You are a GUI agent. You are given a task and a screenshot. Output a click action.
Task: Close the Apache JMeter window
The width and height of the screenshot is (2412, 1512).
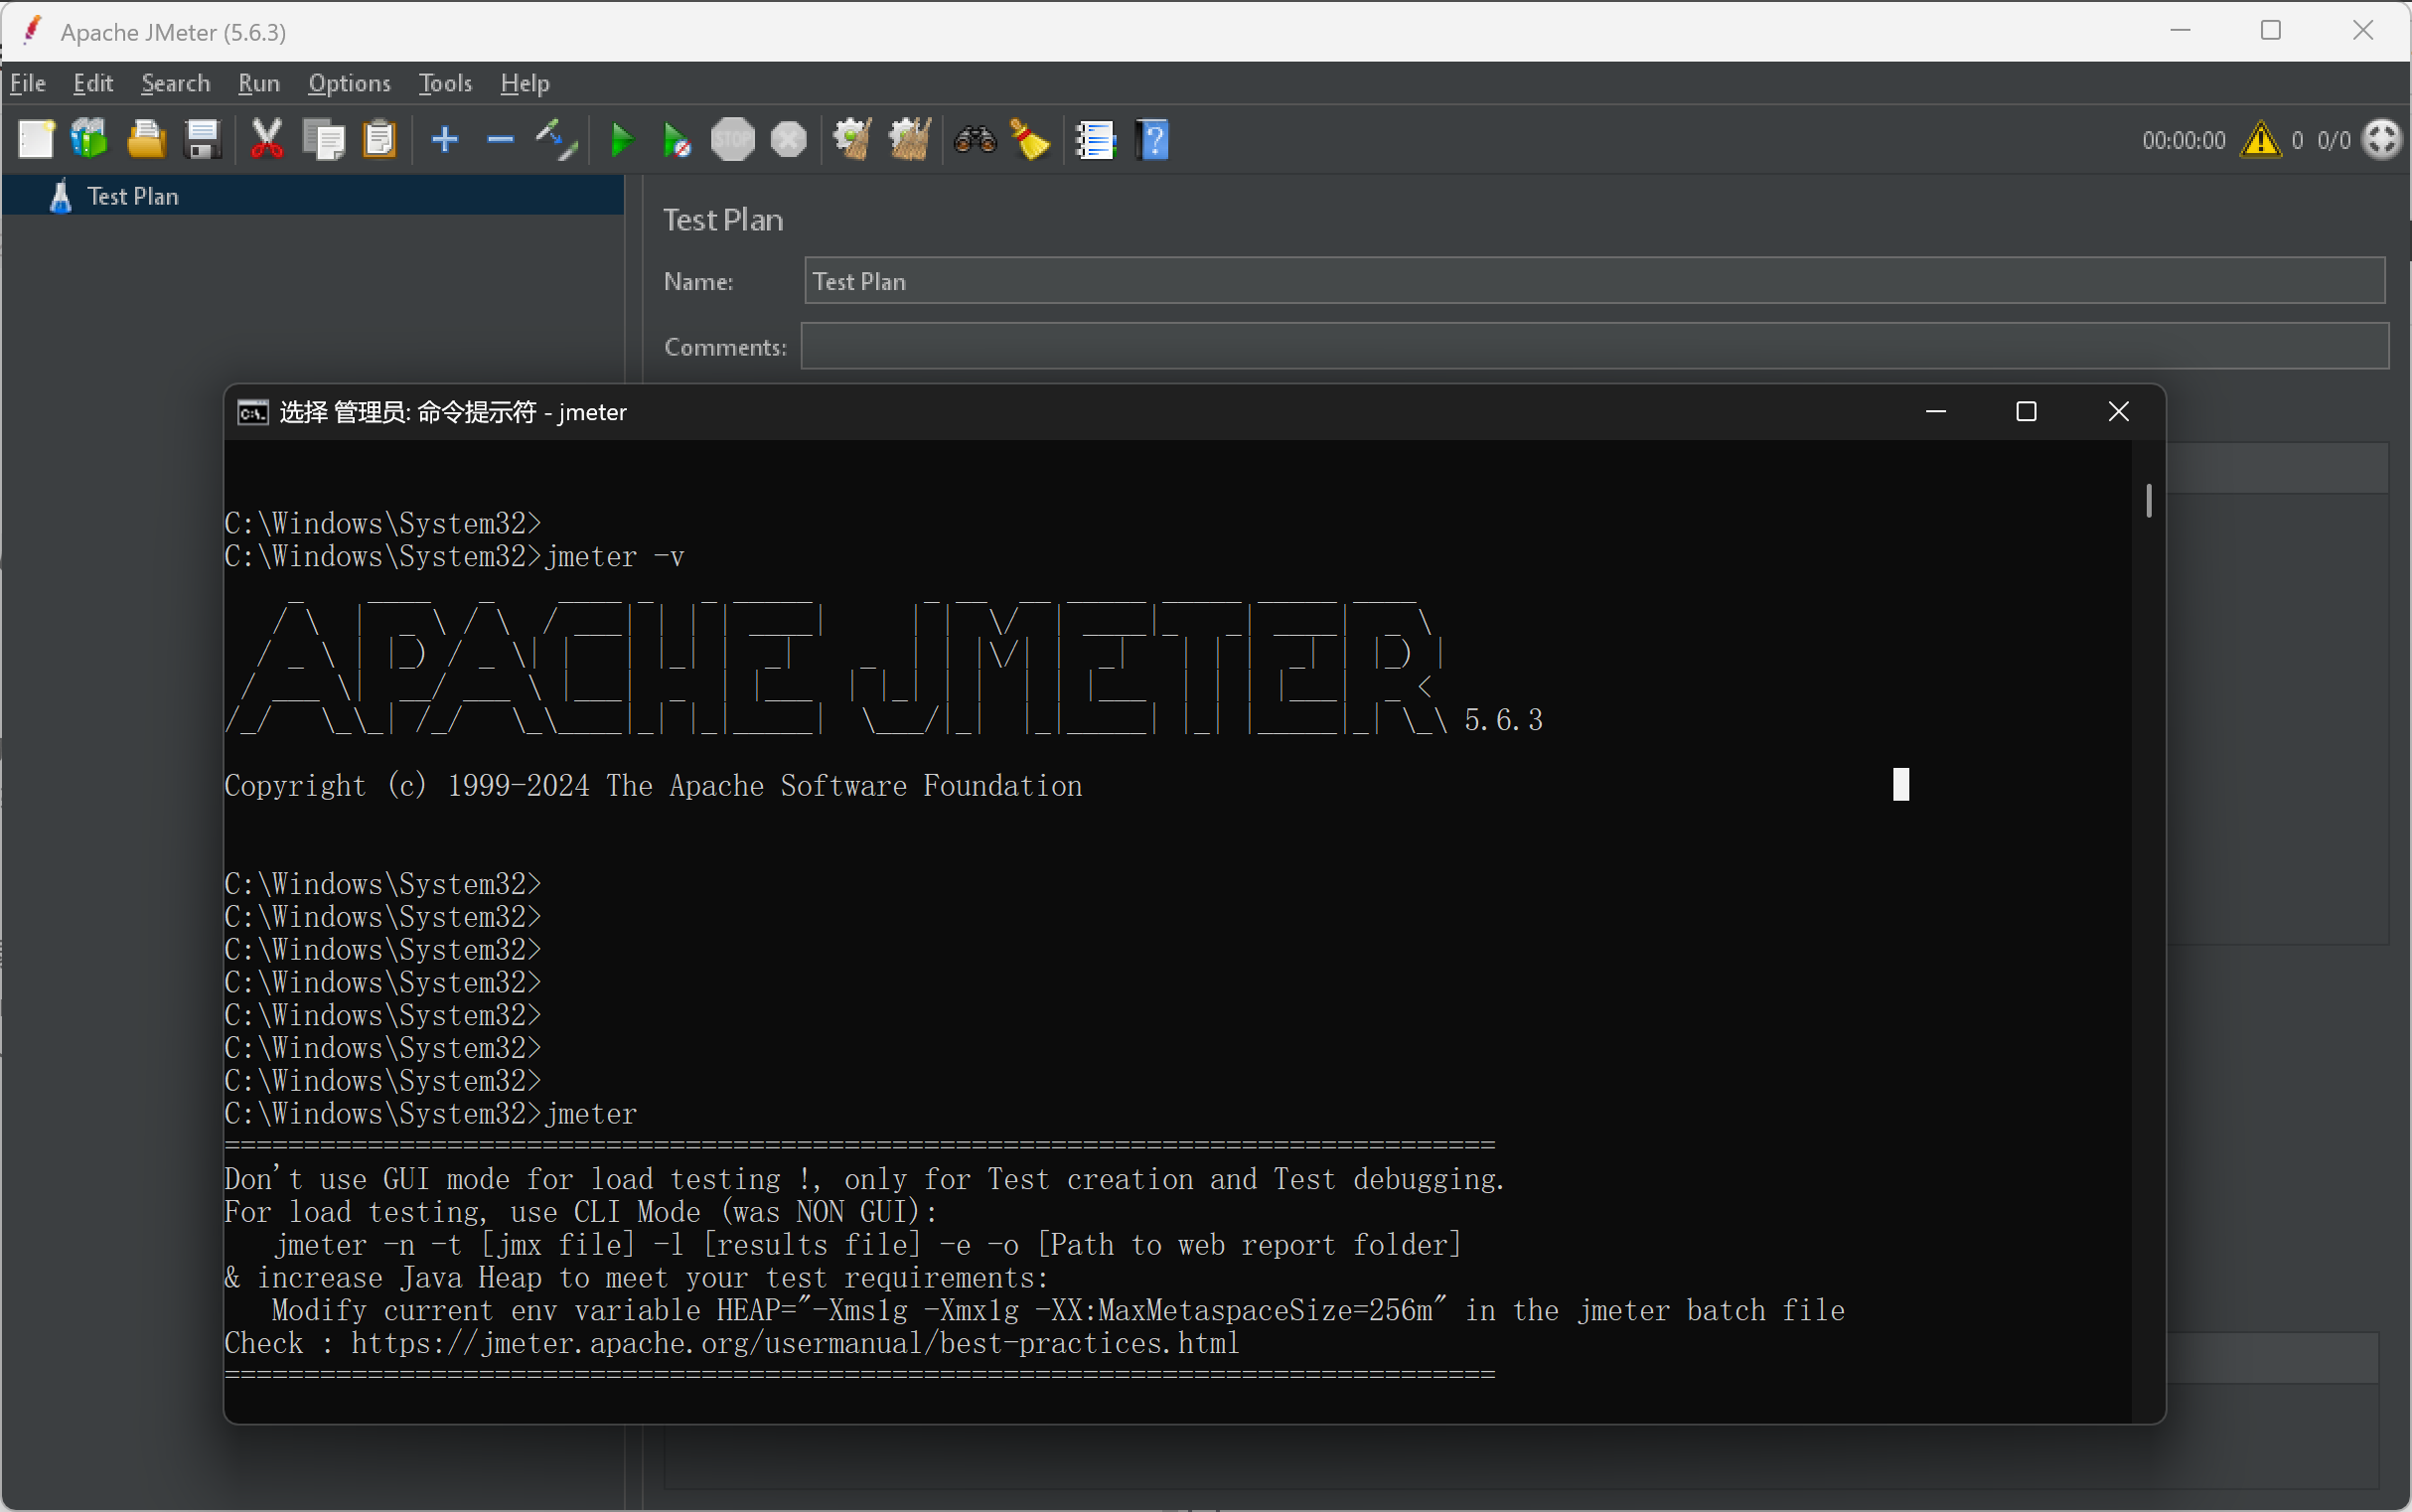coord(2362,31)
